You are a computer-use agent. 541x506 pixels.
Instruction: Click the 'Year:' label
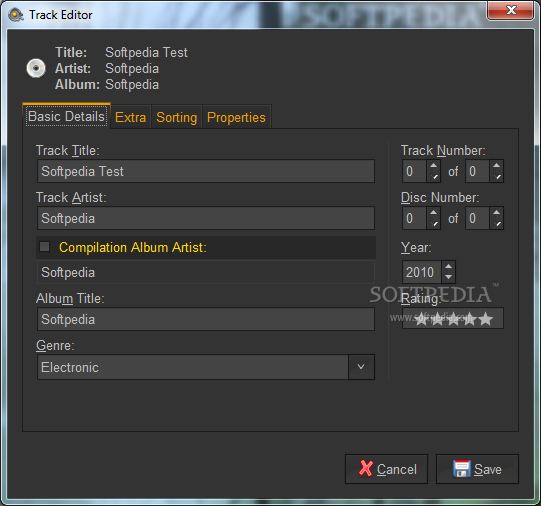tap(416, 247)
